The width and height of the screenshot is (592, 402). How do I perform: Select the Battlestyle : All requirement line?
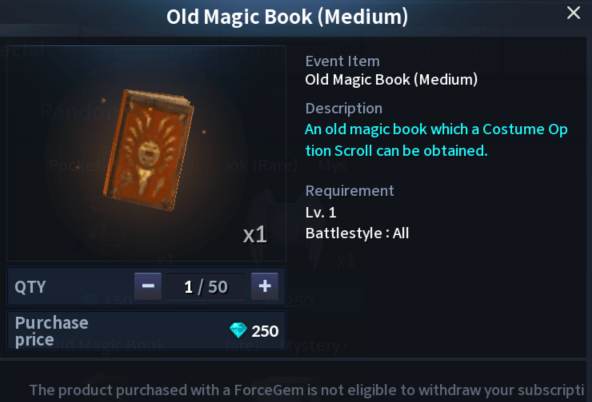click(x=357, y=233)
